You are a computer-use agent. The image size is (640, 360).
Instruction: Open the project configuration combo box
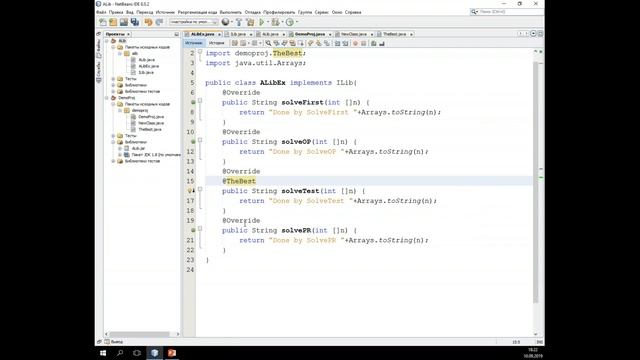[x=193, y=22]
